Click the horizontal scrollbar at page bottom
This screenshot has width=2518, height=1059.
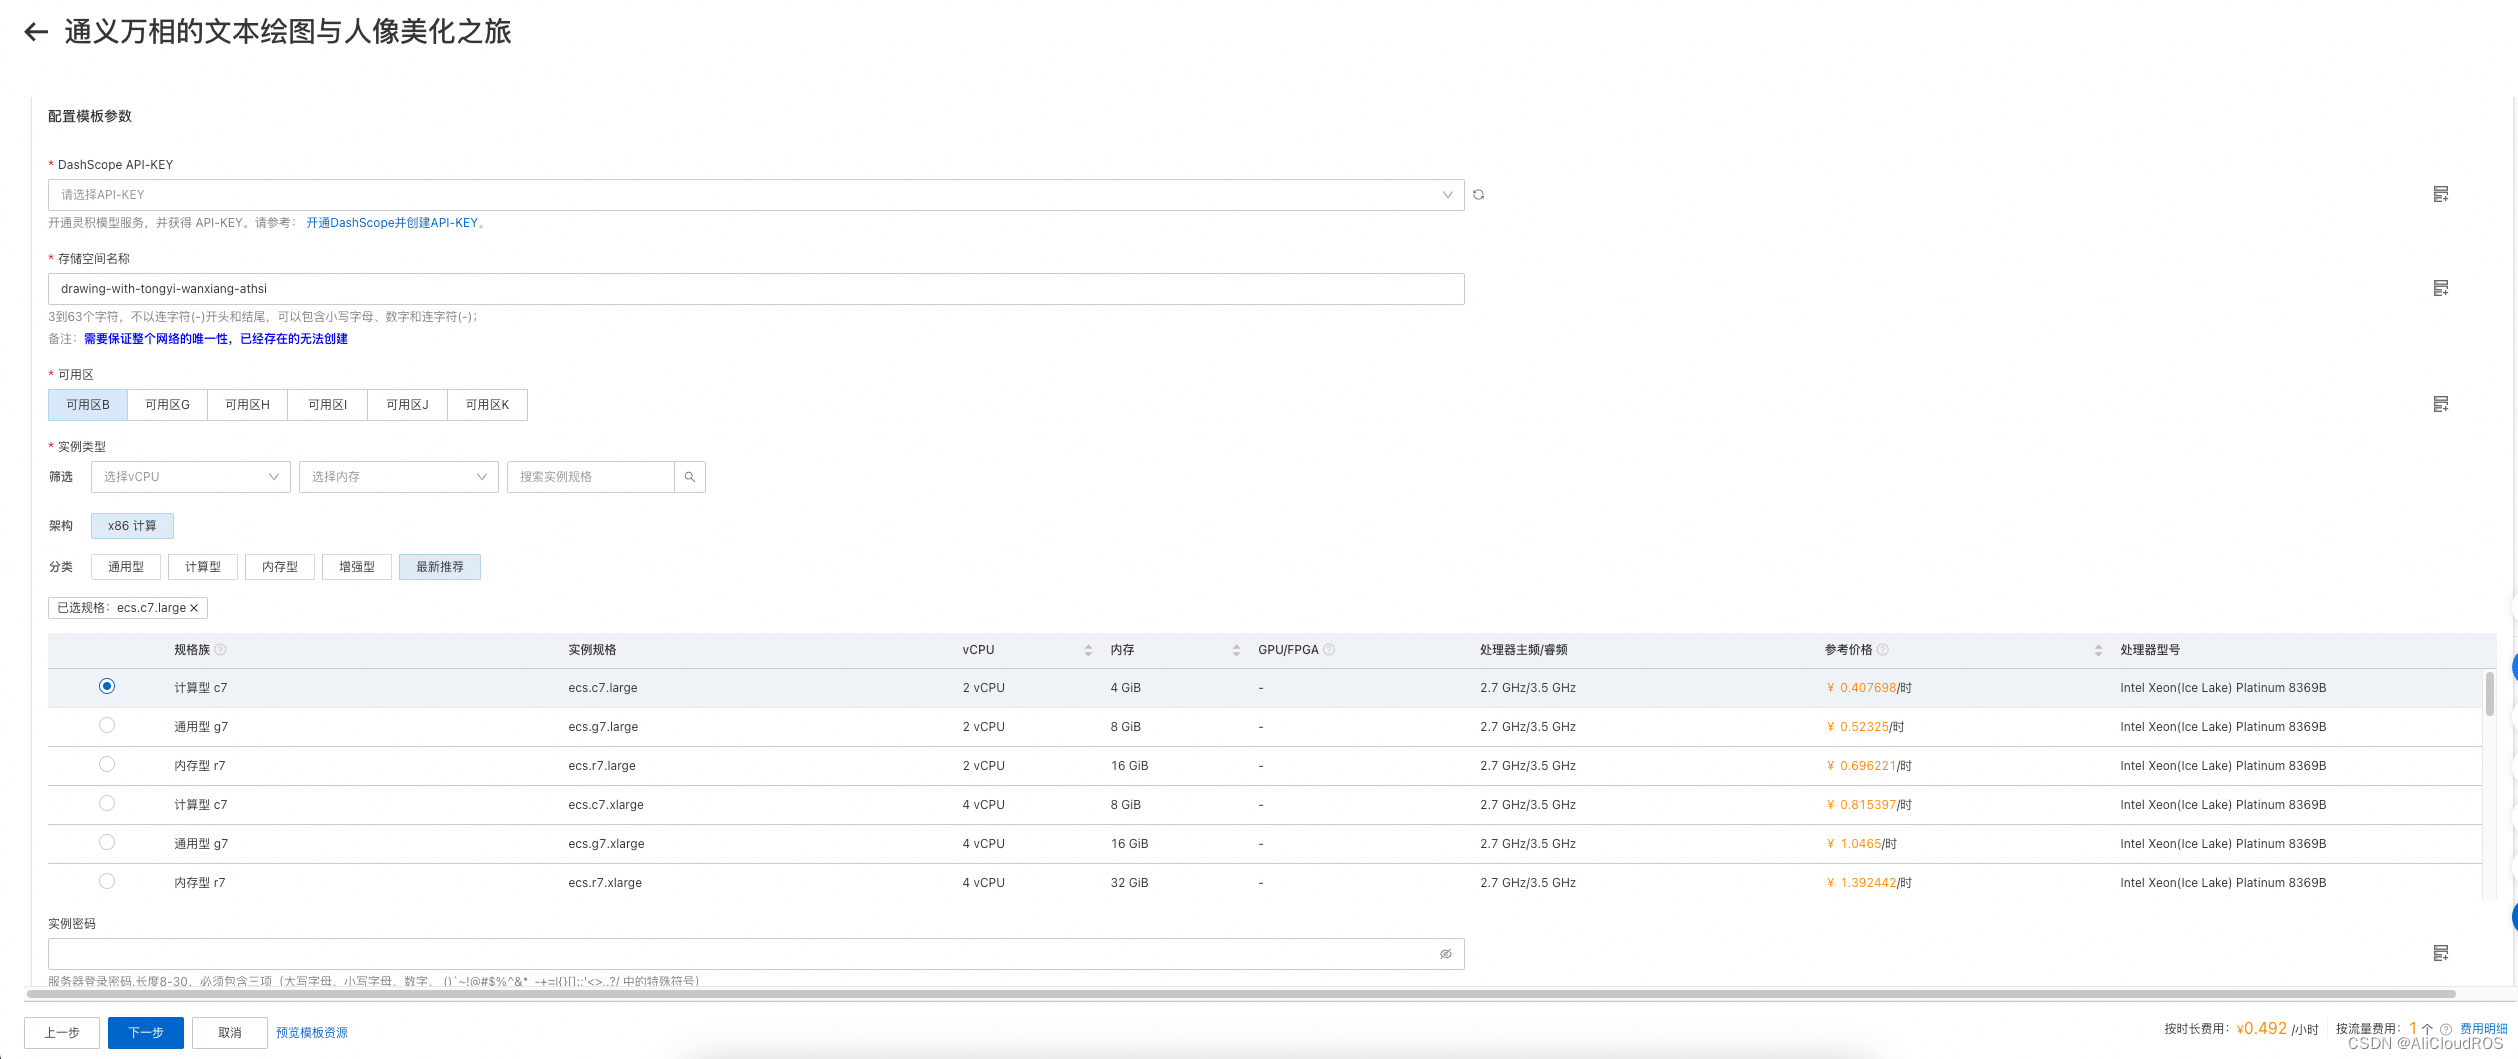click(1240, 994)
